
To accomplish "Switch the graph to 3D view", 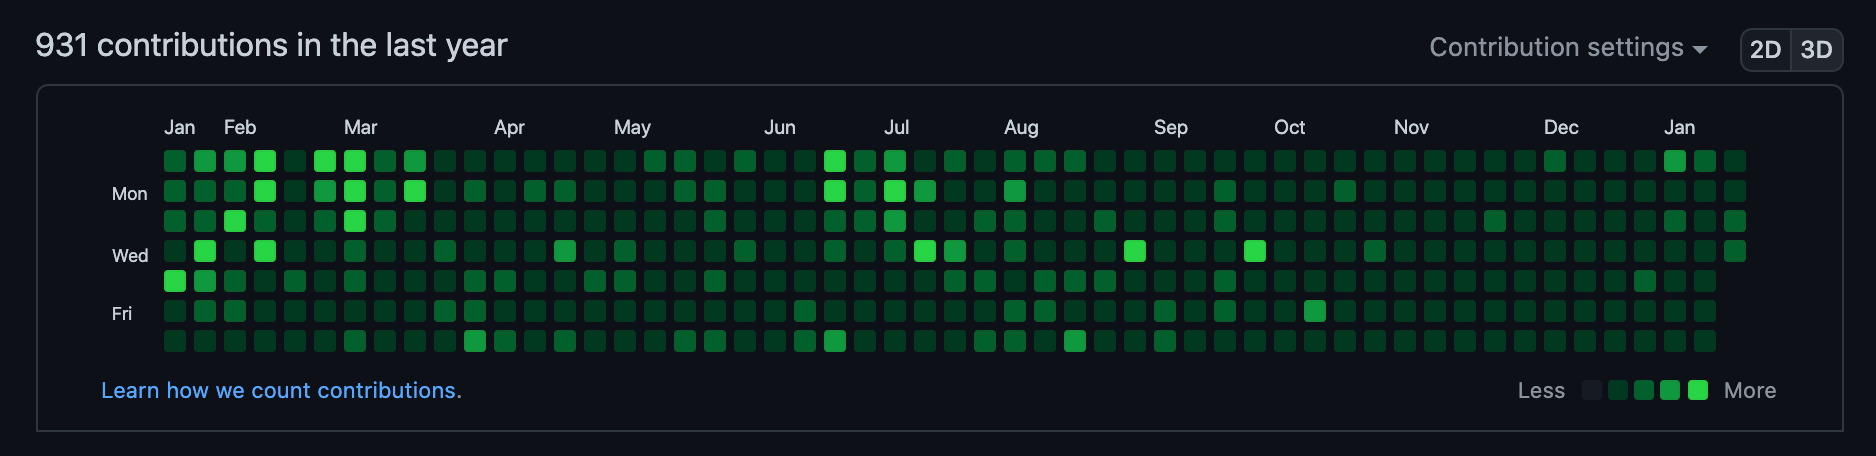I will 1816,50.
